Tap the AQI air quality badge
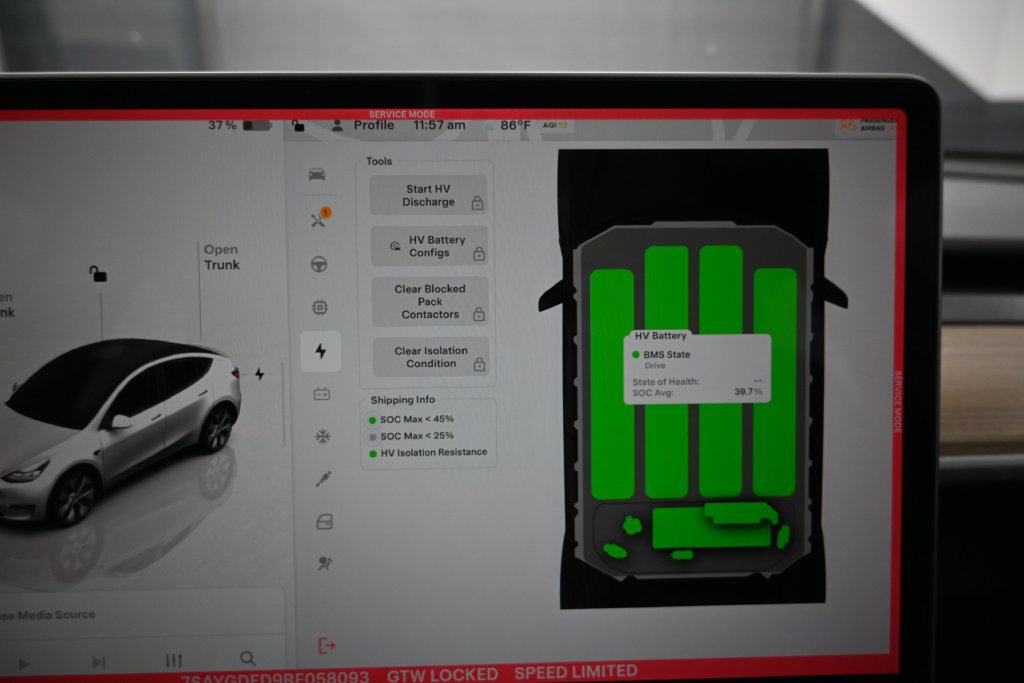This screenshot has width=1024, height=683. (x=556, y=125)
